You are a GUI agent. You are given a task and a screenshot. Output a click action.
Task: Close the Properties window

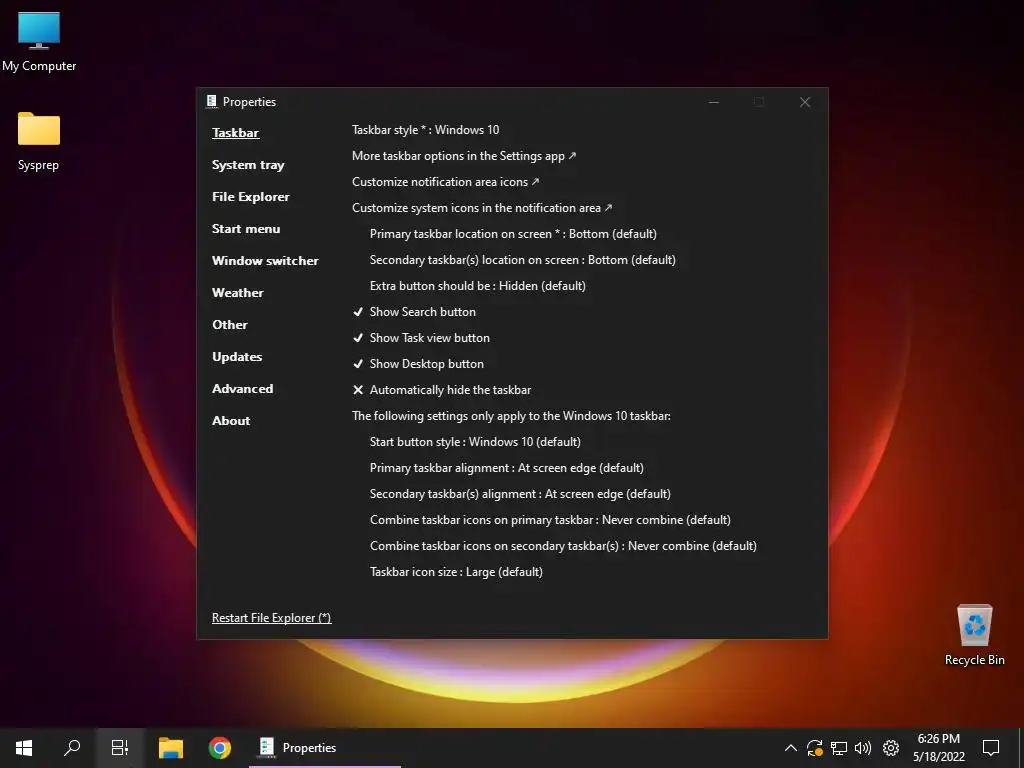click(805, 102)
